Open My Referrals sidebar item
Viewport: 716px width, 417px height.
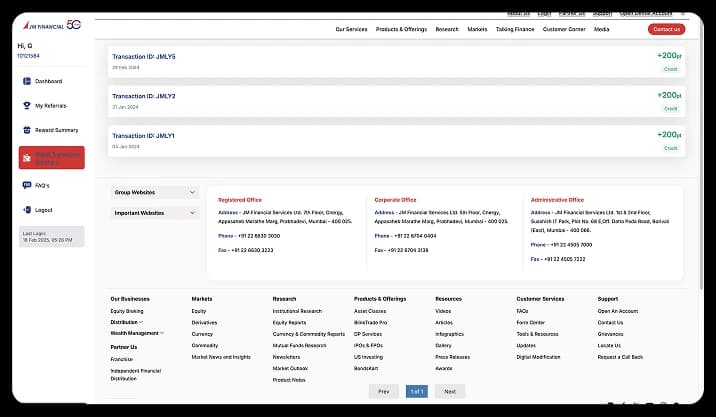52,106
